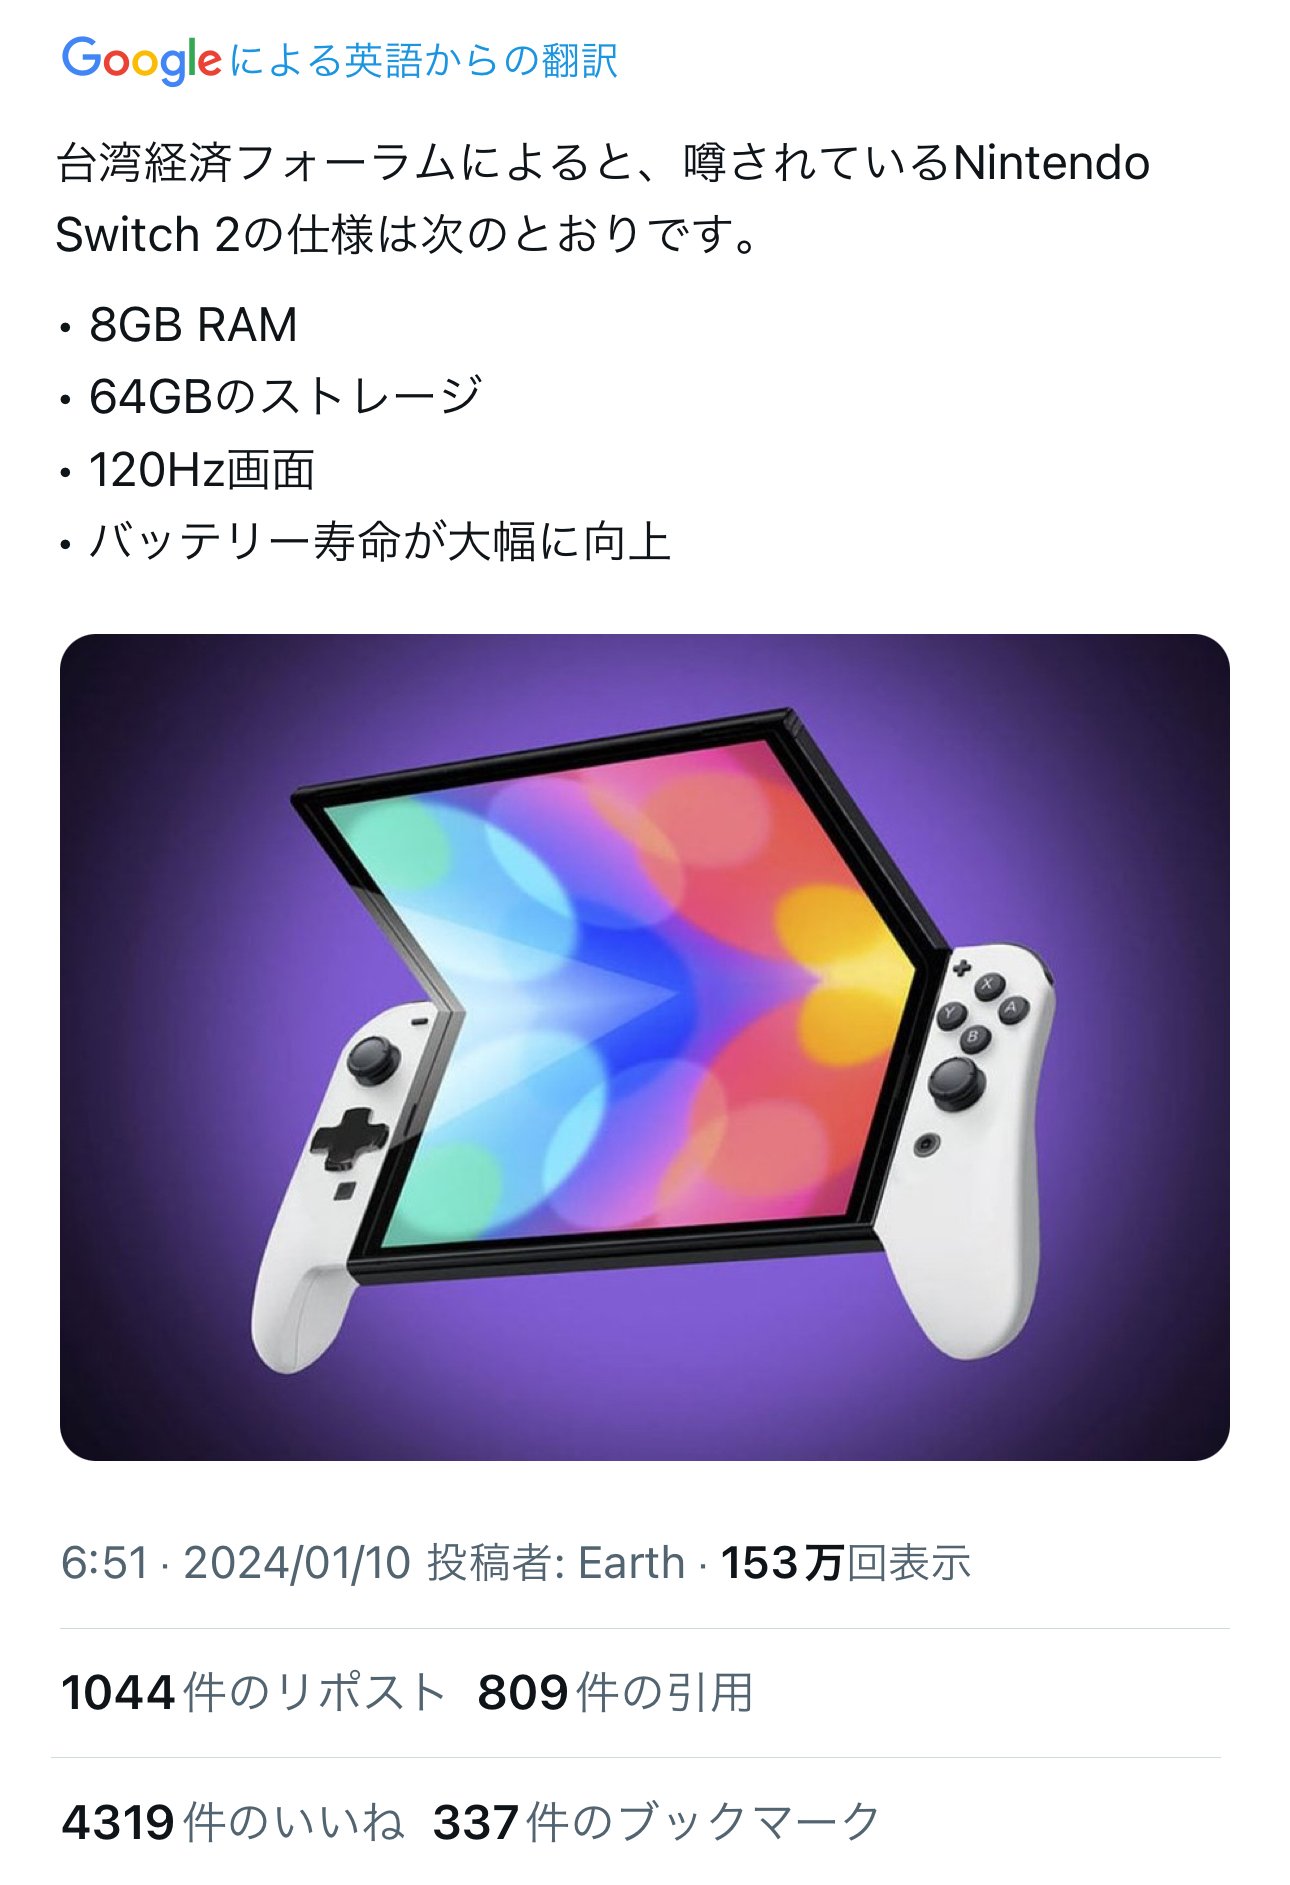Tap the による英語からの翻訳 translation link
This screenshot has height=1885, width=1290.
point(424,61)
